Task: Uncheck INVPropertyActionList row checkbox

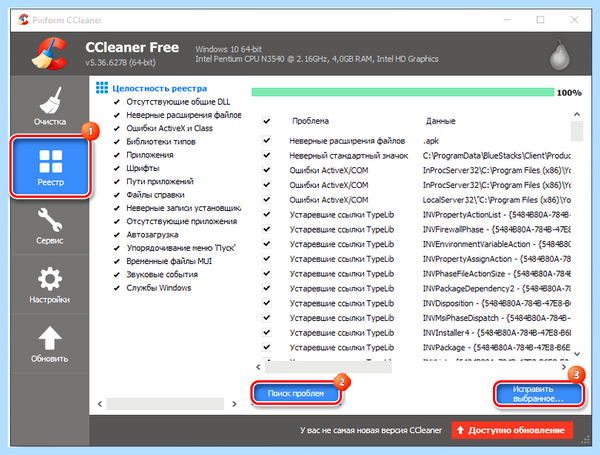Action: [267, 214]
